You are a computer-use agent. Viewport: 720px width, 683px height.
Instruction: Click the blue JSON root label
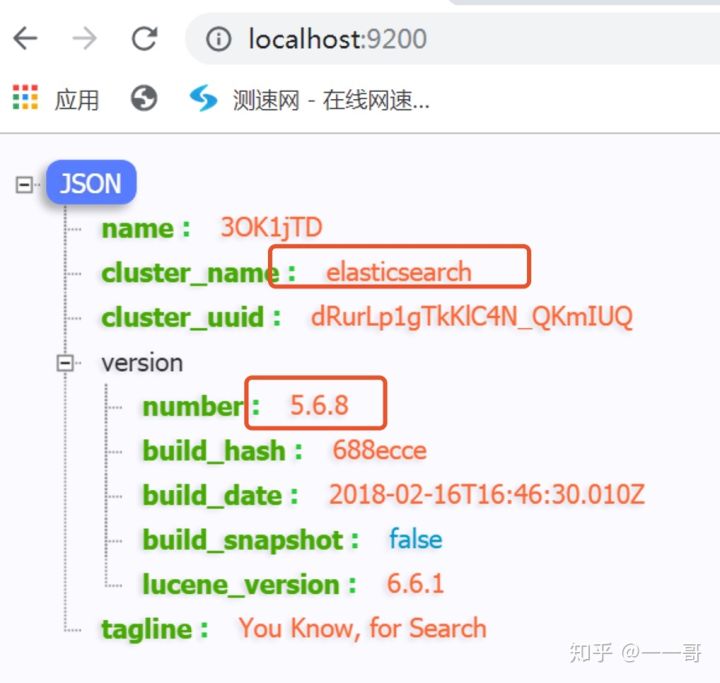coord(91,184)
